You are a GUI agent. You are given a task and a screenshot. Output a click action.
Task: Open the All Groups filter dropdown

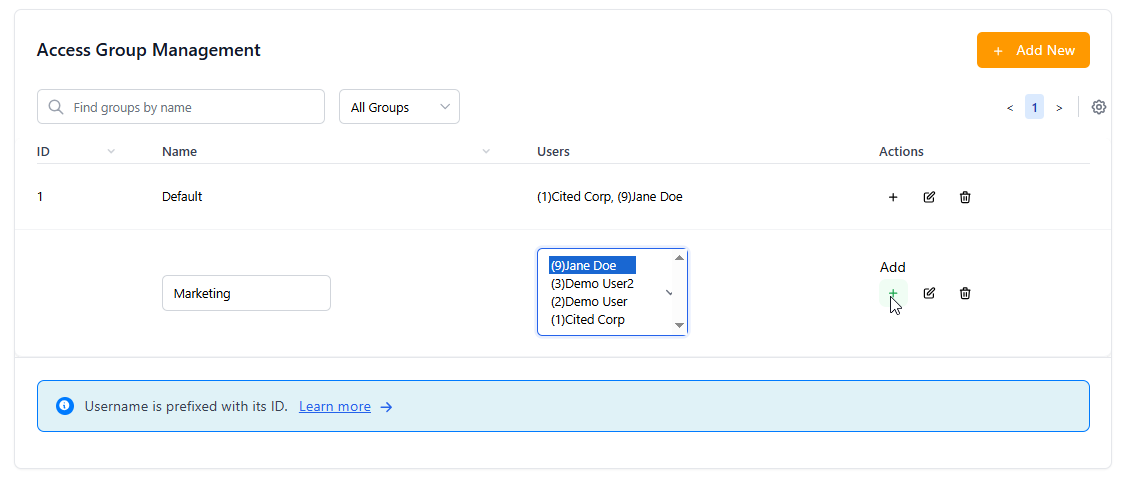click(399, 107)
